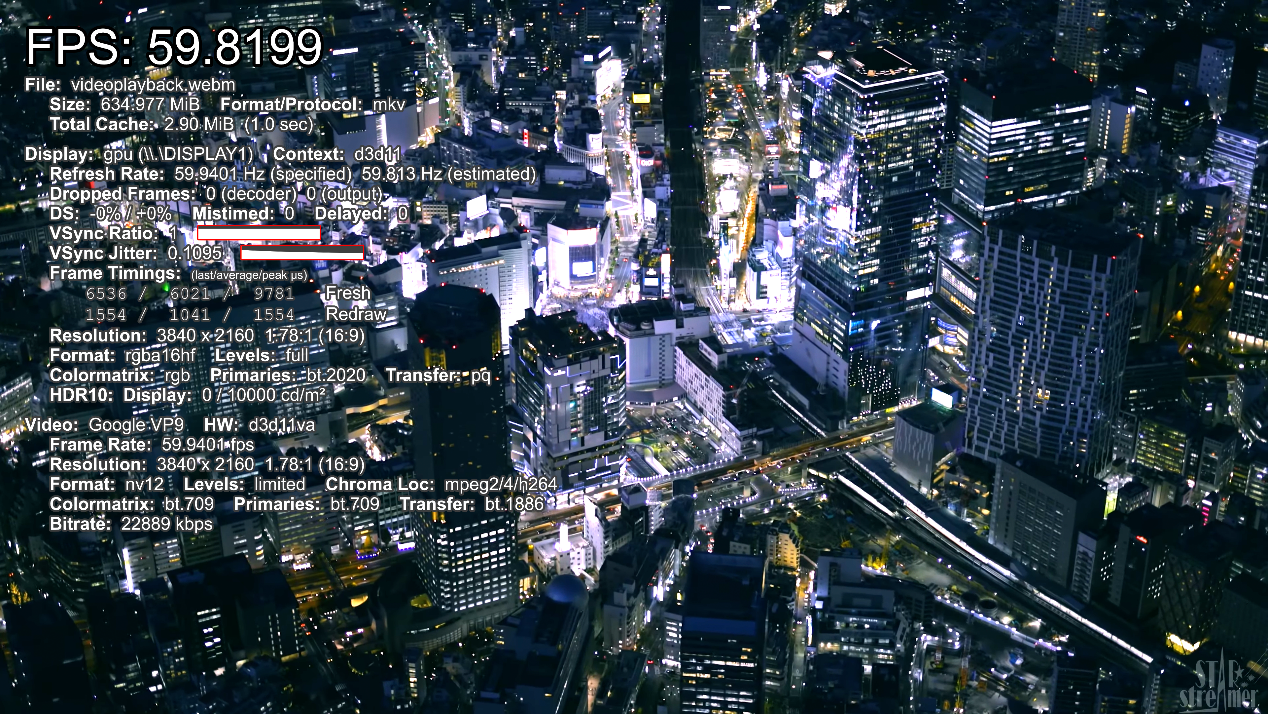Click the Frame Timings heading
Screen dimensions: 1268x714
116,273
